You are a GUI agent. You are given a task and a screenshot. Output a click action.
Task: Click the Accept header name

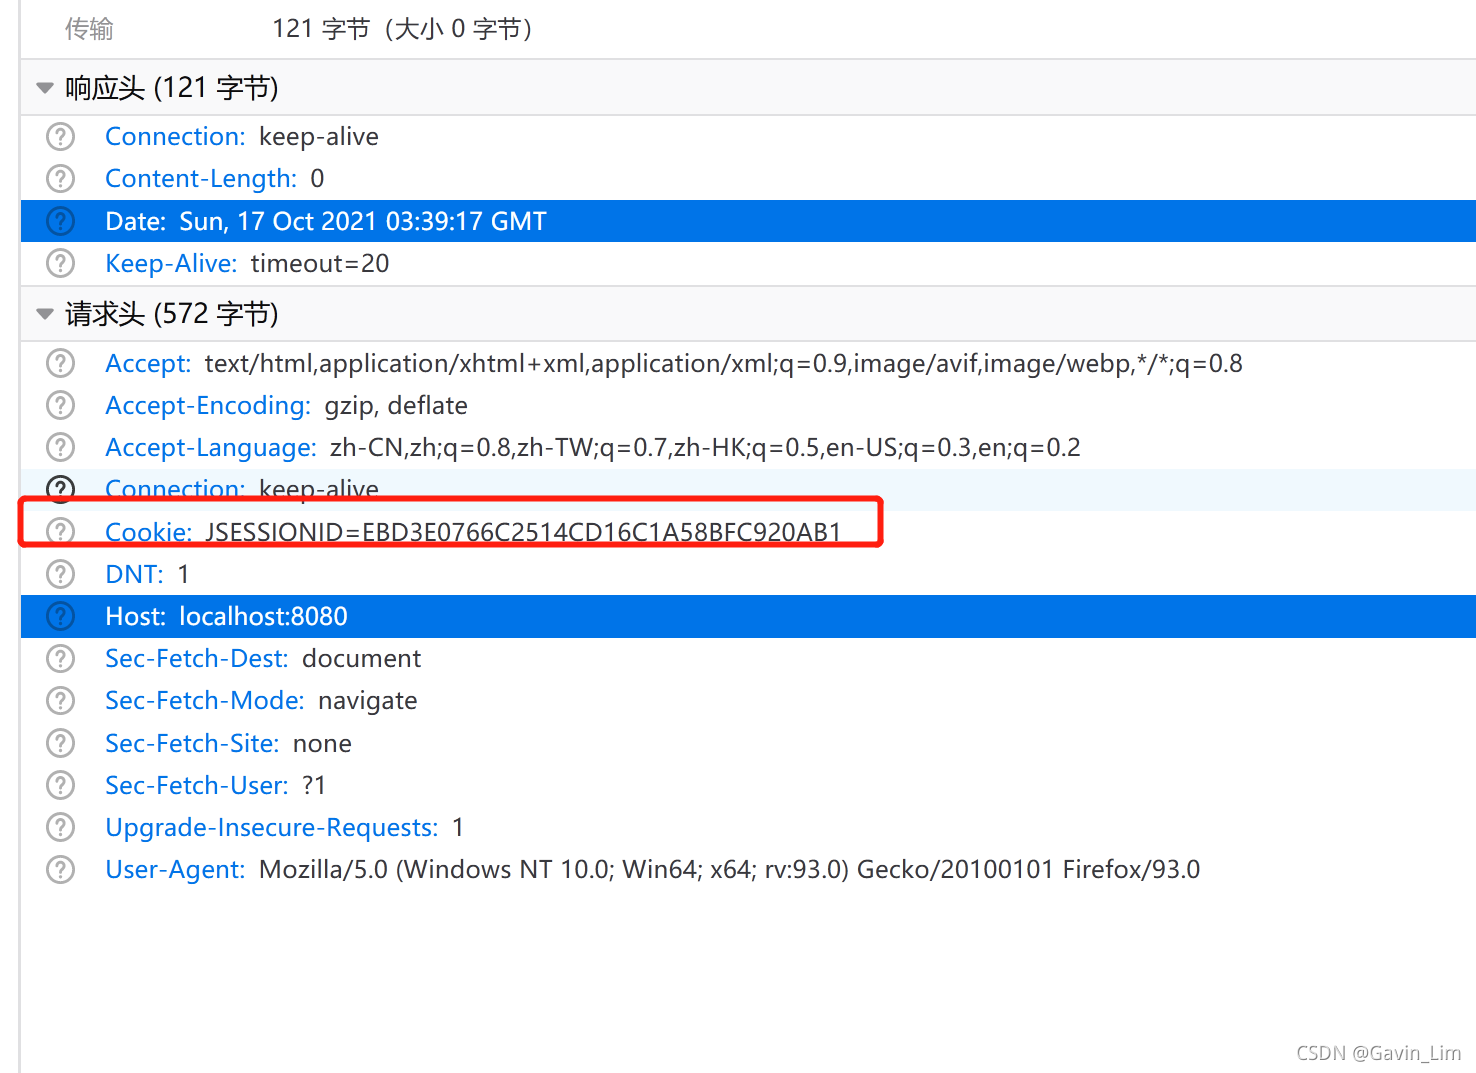click(x=148, y=363)
